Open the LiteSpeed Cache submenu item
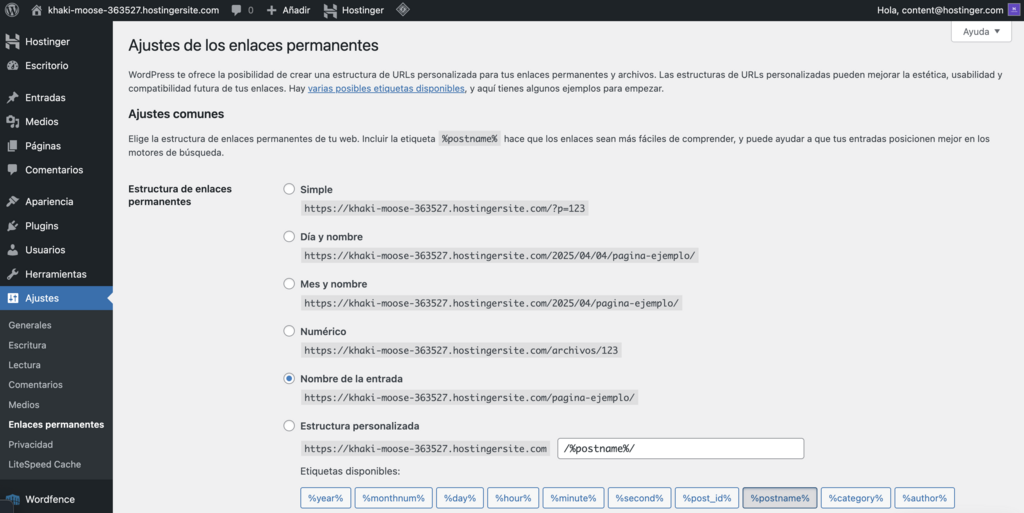Viewport: 1024px width, 513px height. click(x=44, y=464)
